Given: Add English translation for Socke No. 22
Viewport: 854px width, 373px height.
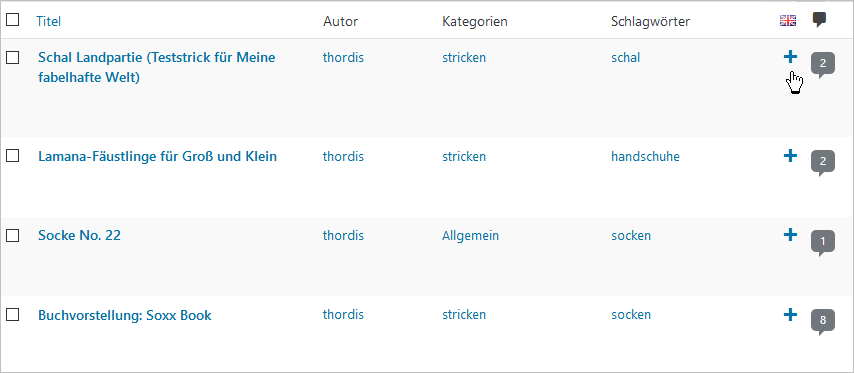Looking at the screenshot, I should coord(790,235).
